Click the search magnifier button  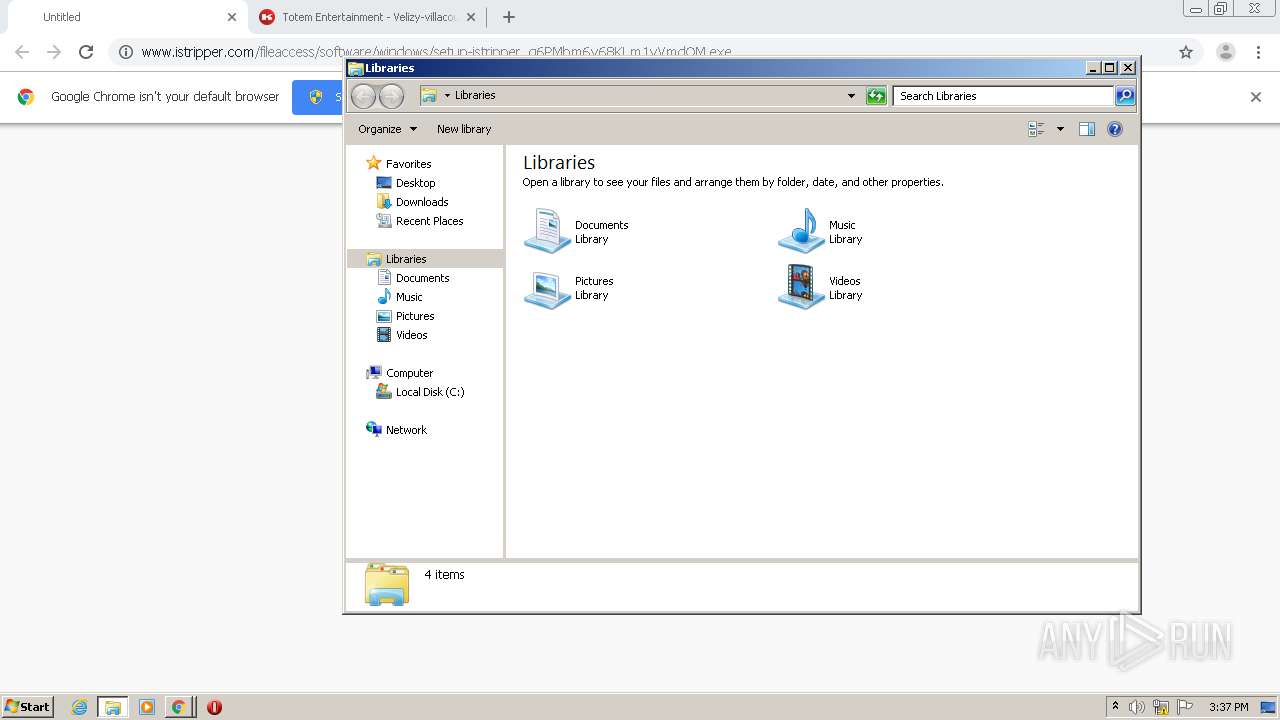(1125, 96)
